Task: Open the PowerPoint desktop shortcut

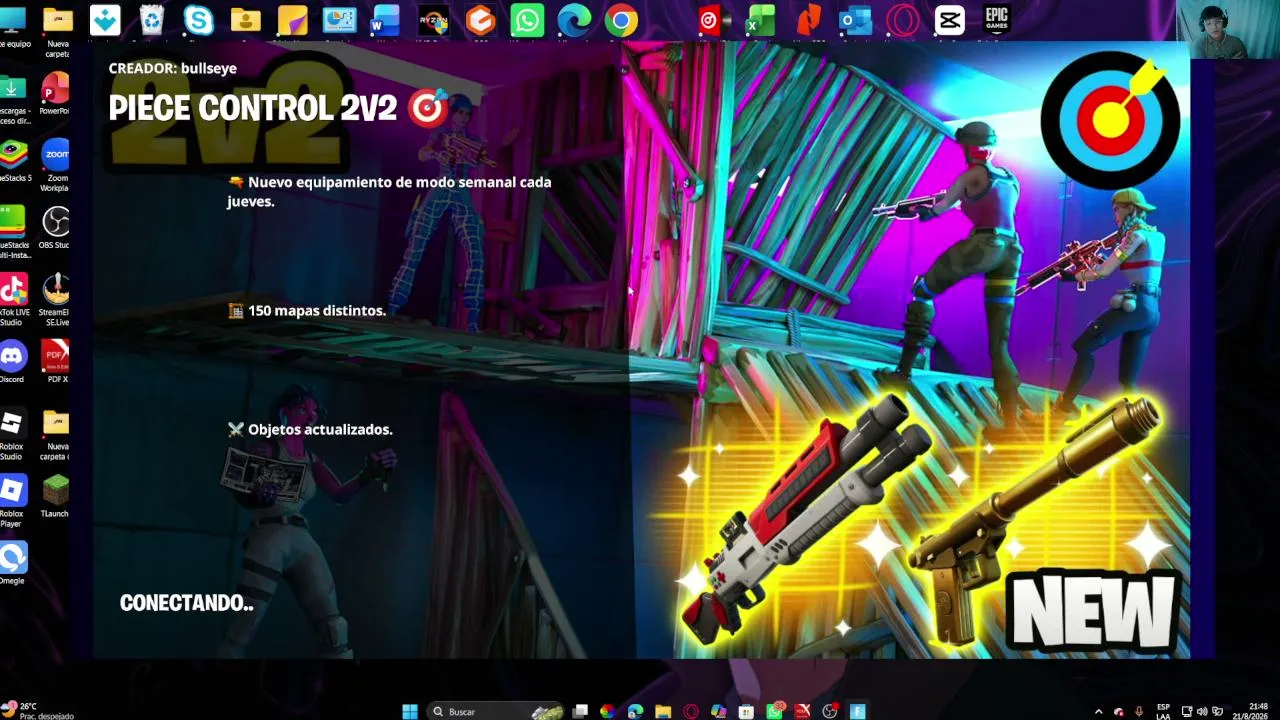Action: point(55,94)
